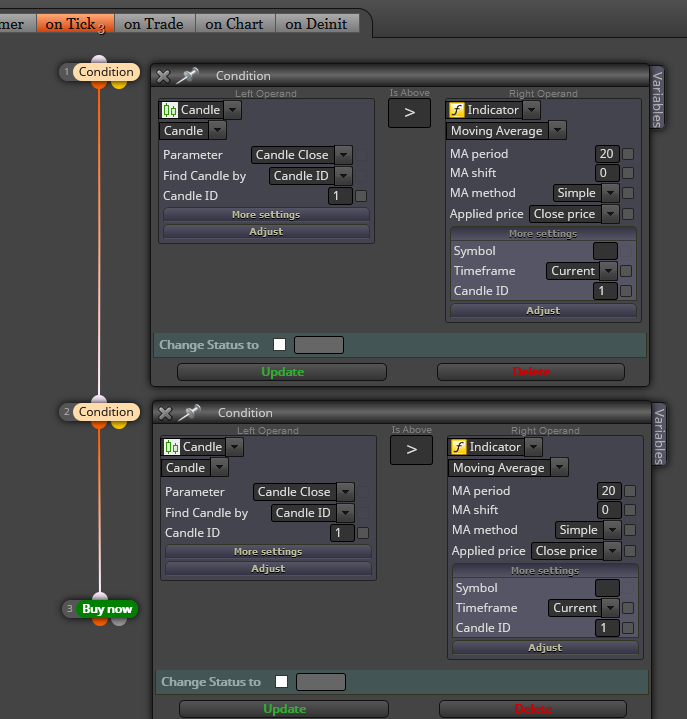
Task: Select Condition block number 1 in flow
Action: pos(106,72)
